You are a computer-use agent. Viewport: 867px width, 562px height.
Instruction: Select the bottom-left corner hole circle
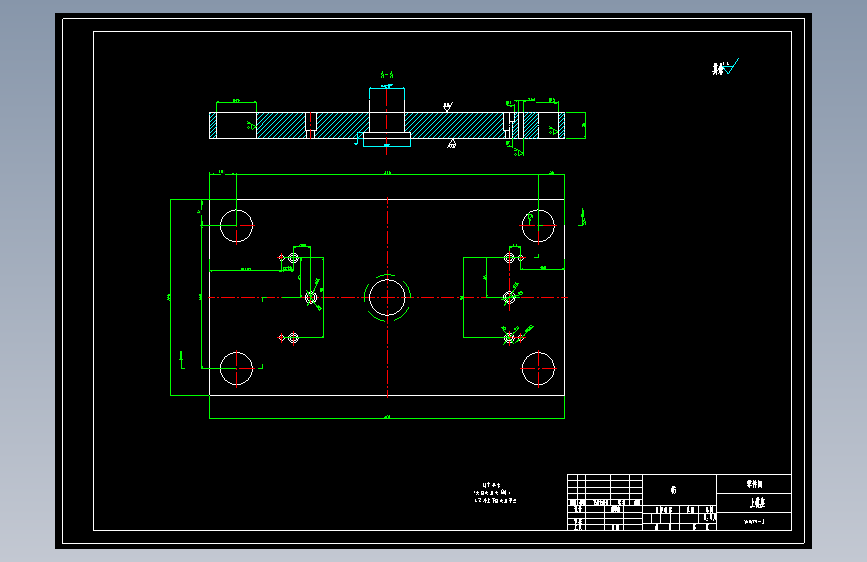click(x=237, y=368)
